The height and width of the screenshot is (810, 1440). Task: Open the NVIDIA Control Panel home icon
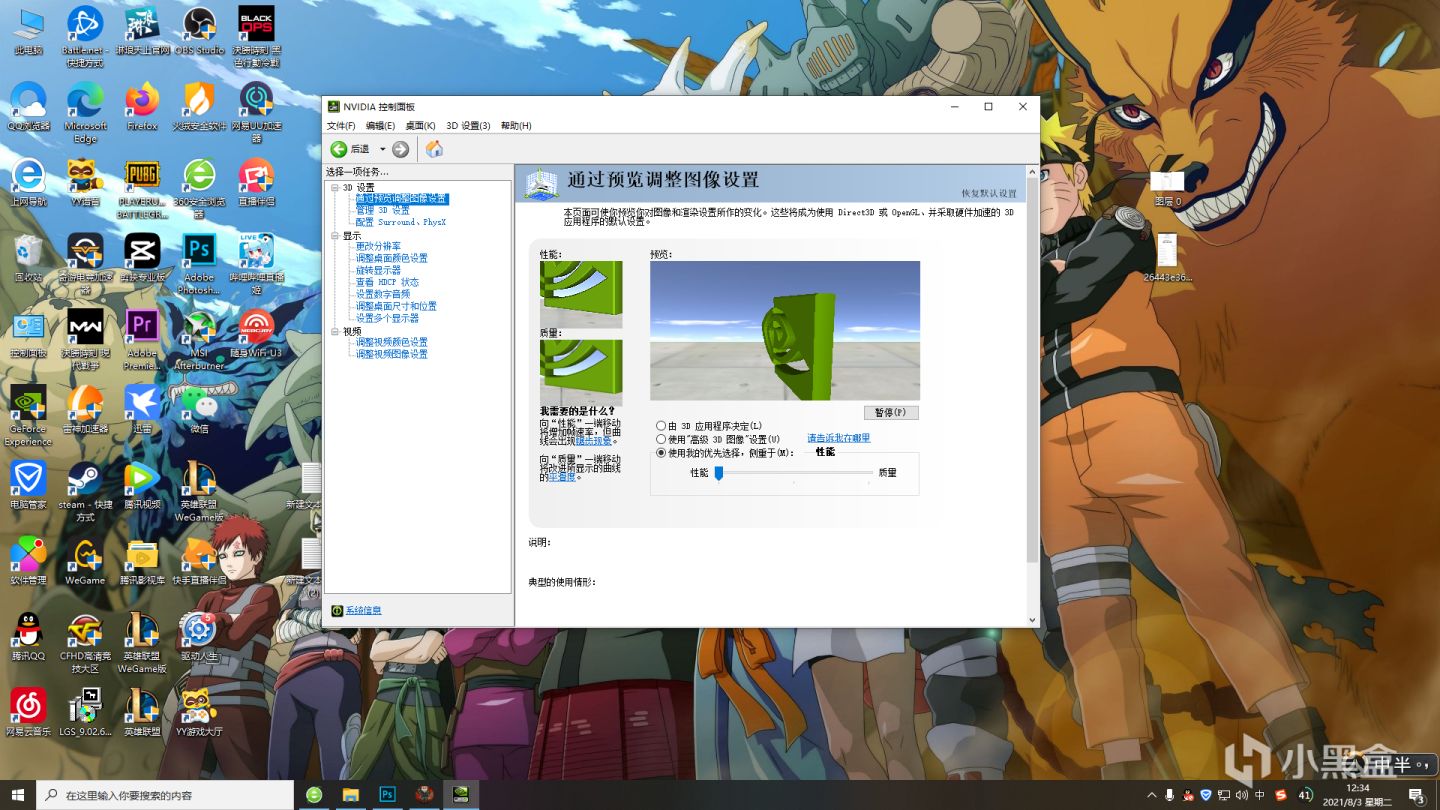(434, 149)
